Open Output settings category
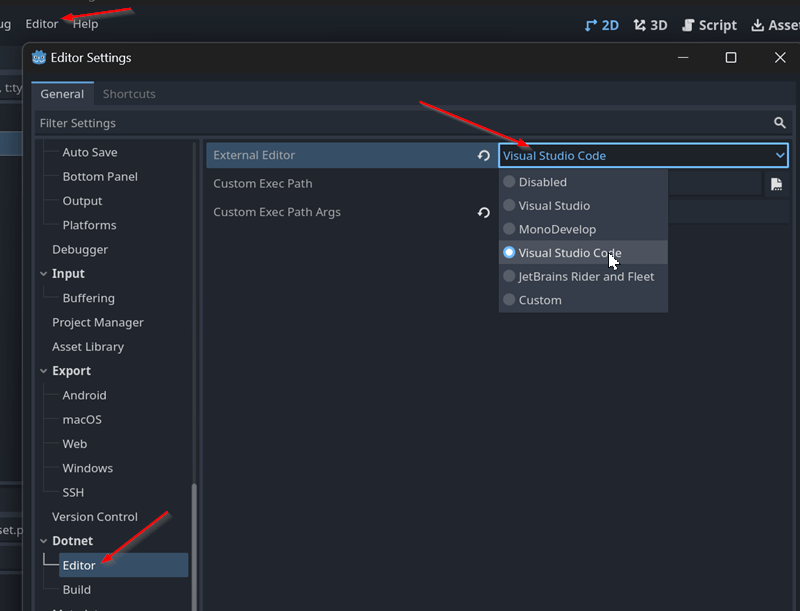 click(82, 201)
